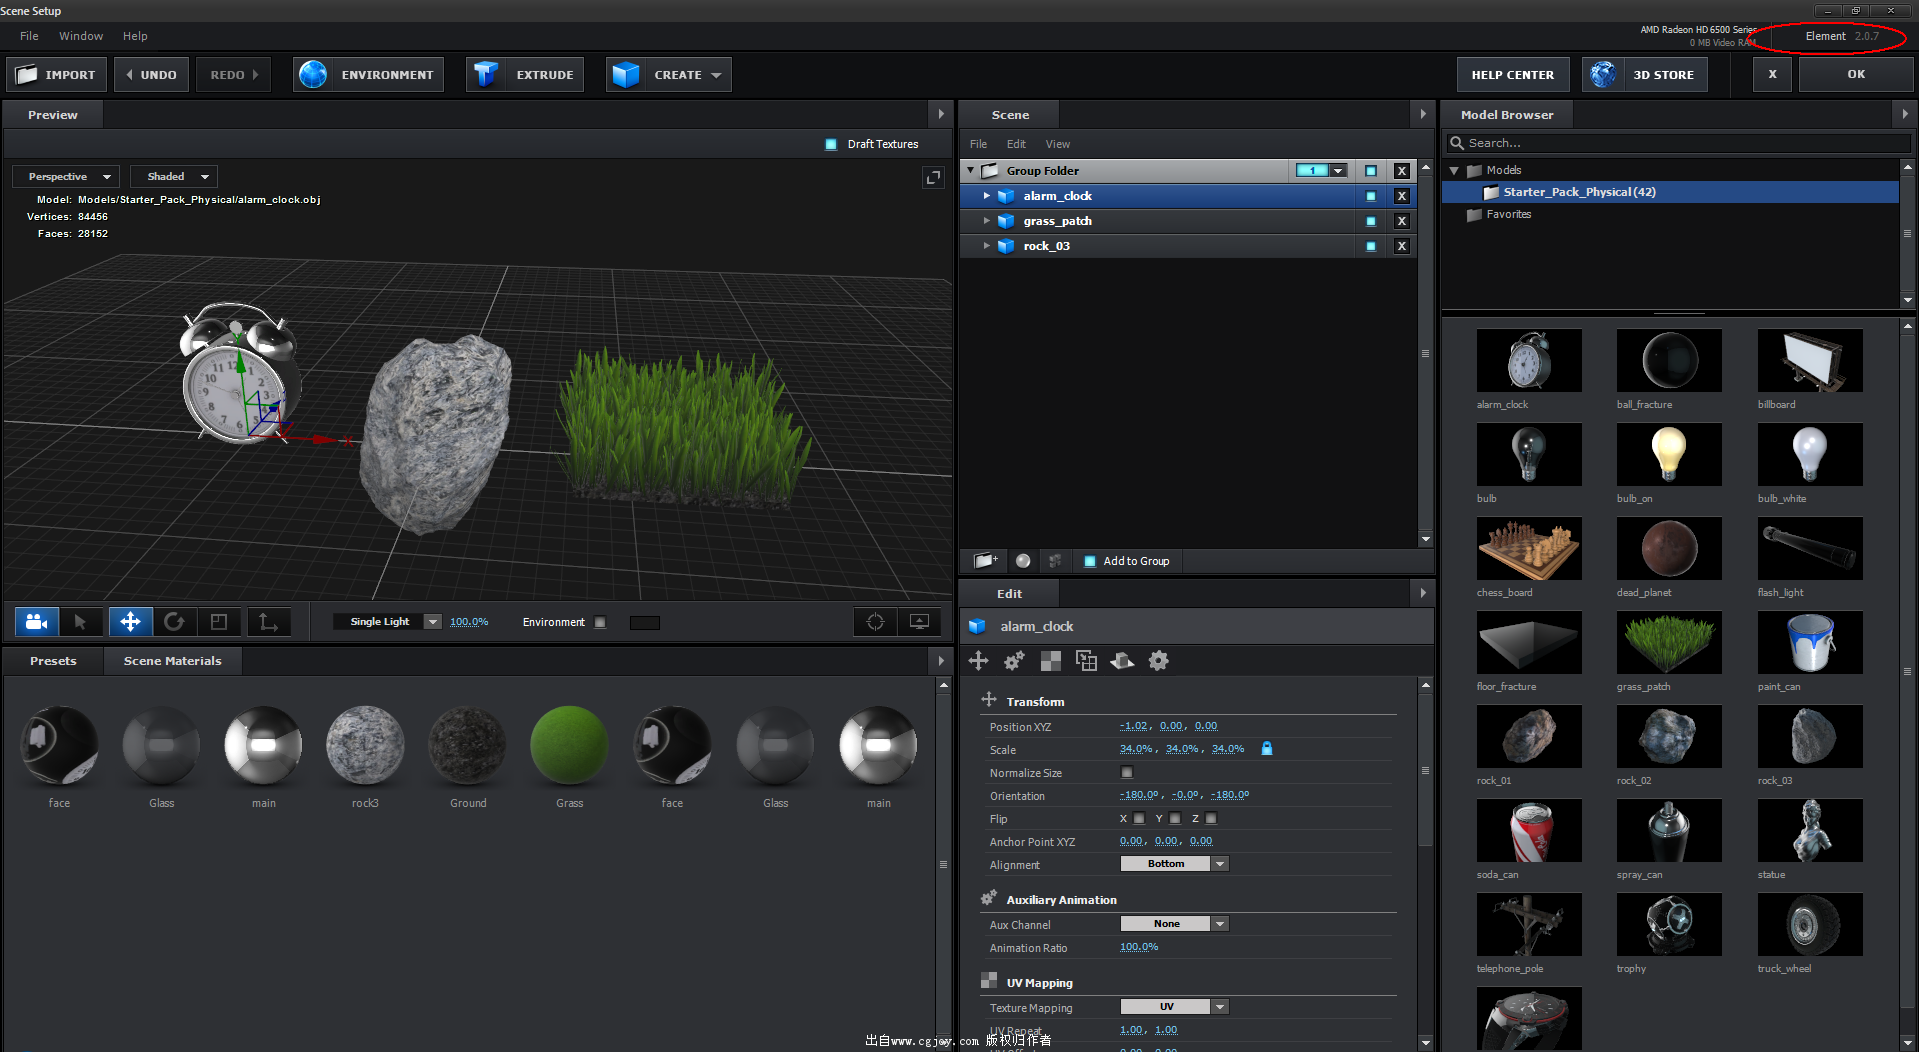The height and width of the screenshot is (1052, 1919).
Task: Open the UV mapping checker icon in Edit toolbar
Action: coord(1051,660)
